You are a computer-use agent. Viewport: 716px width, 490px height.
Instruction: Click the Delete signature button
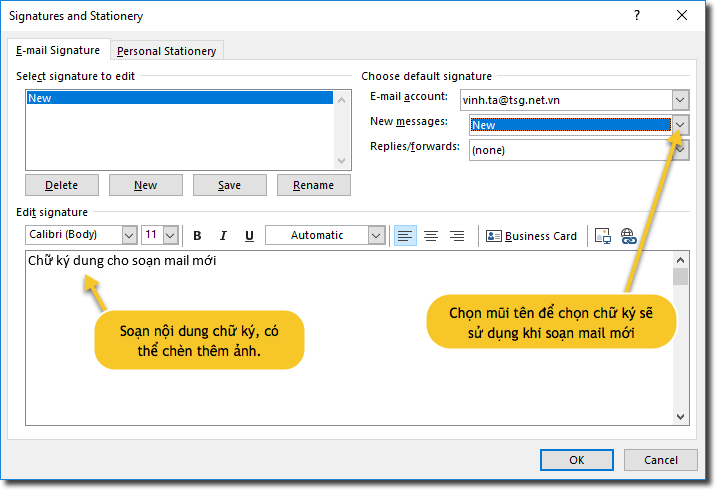[61, 185]
